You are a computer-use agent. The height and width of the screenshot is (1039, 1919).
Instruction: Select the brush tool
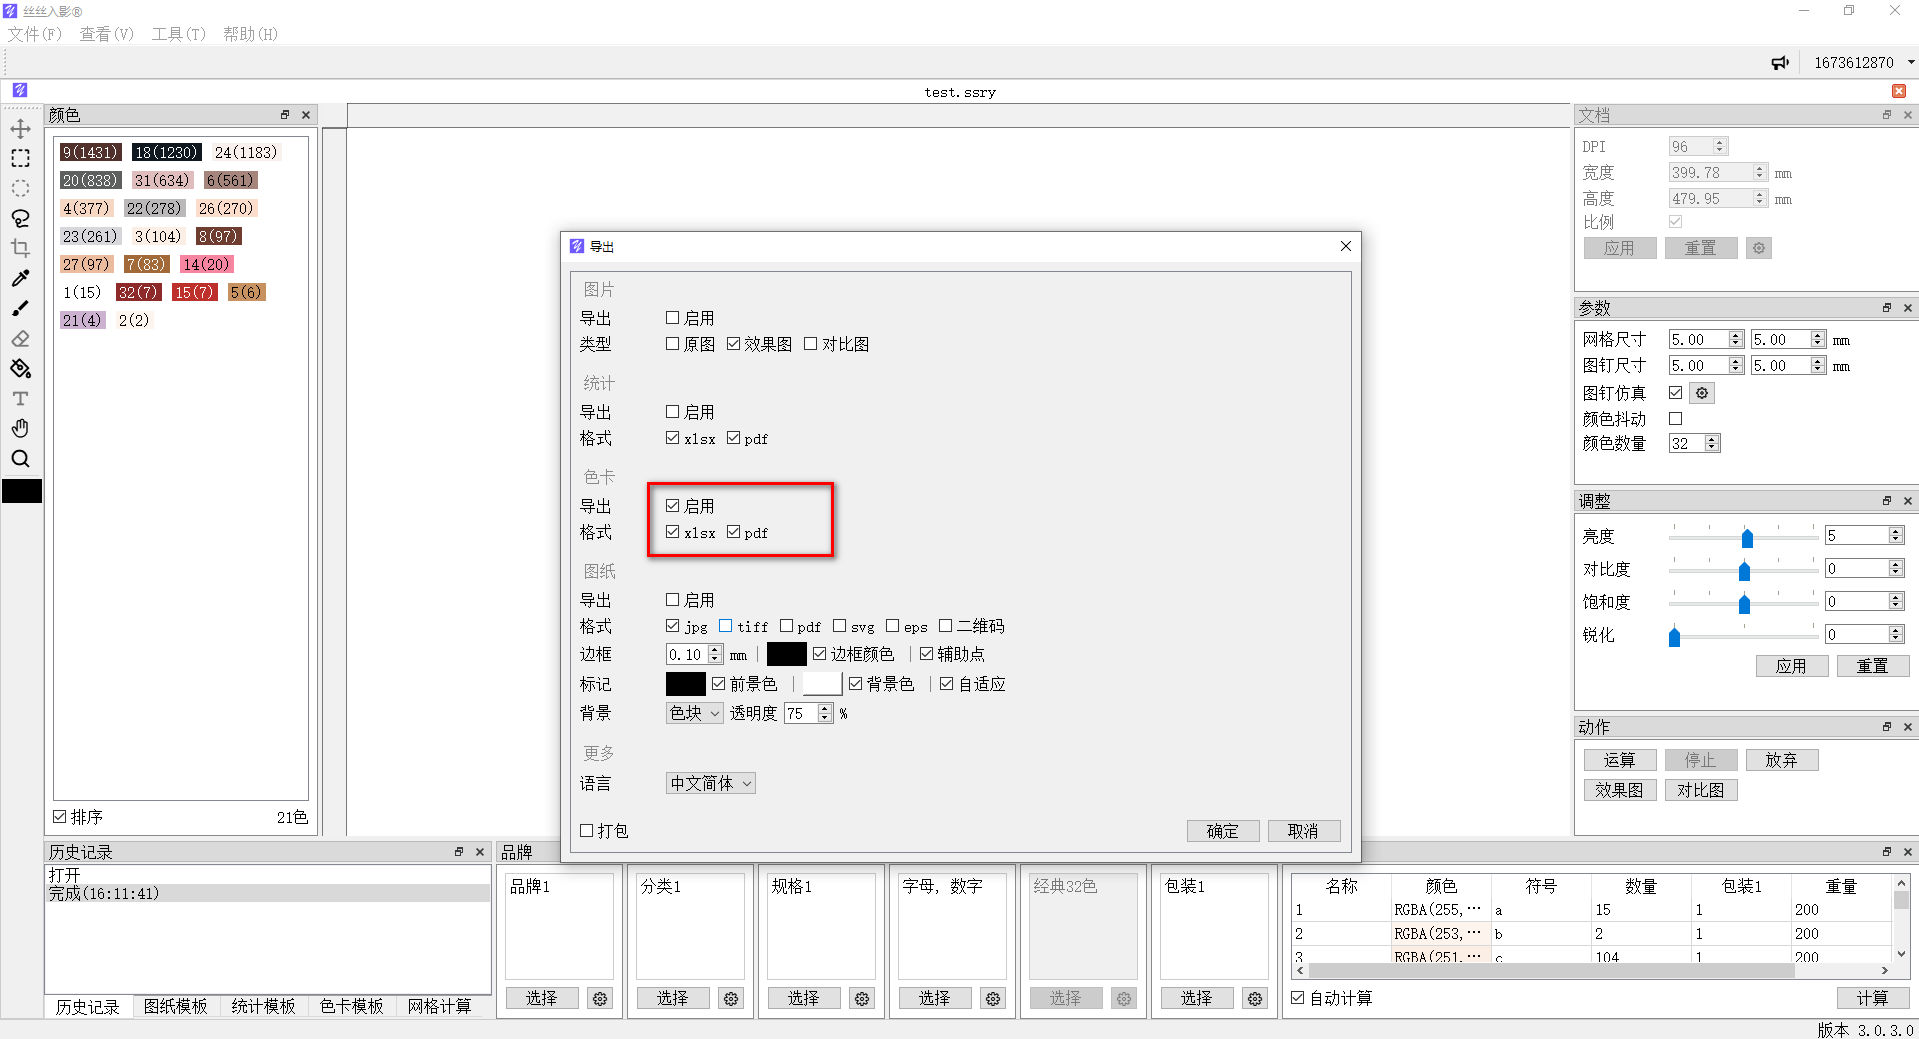20,308
